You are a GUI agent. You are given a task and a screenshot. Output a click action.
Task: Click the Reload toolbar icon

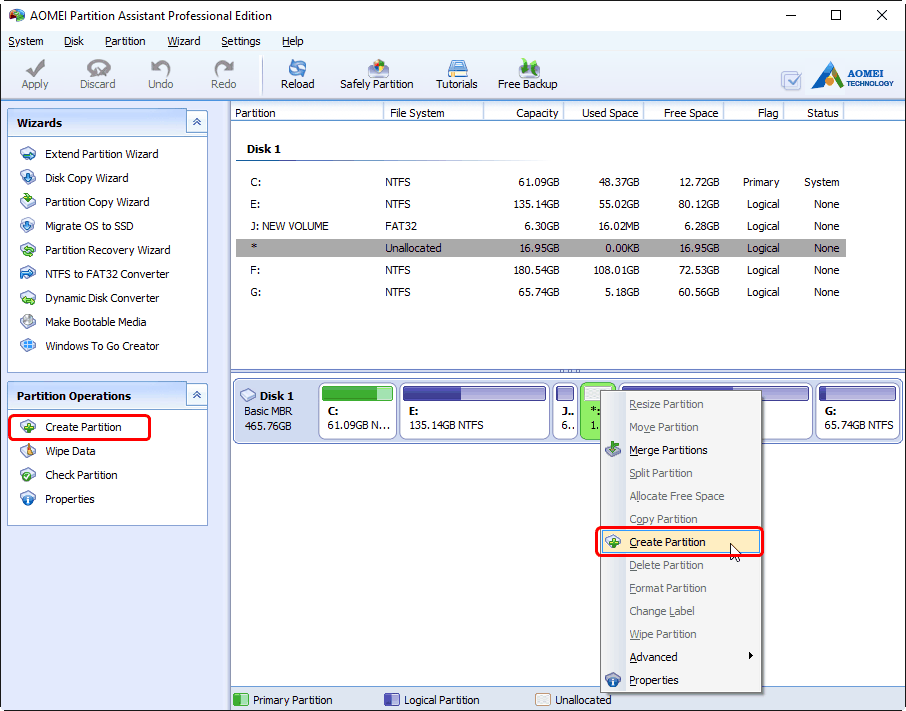coord(298,74)
